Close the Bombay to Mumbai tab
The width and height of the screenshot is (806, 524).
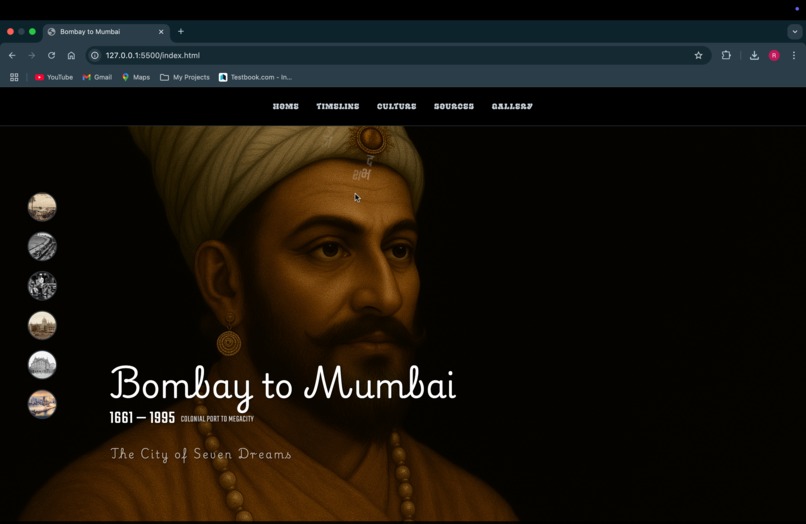coord(161,31)
